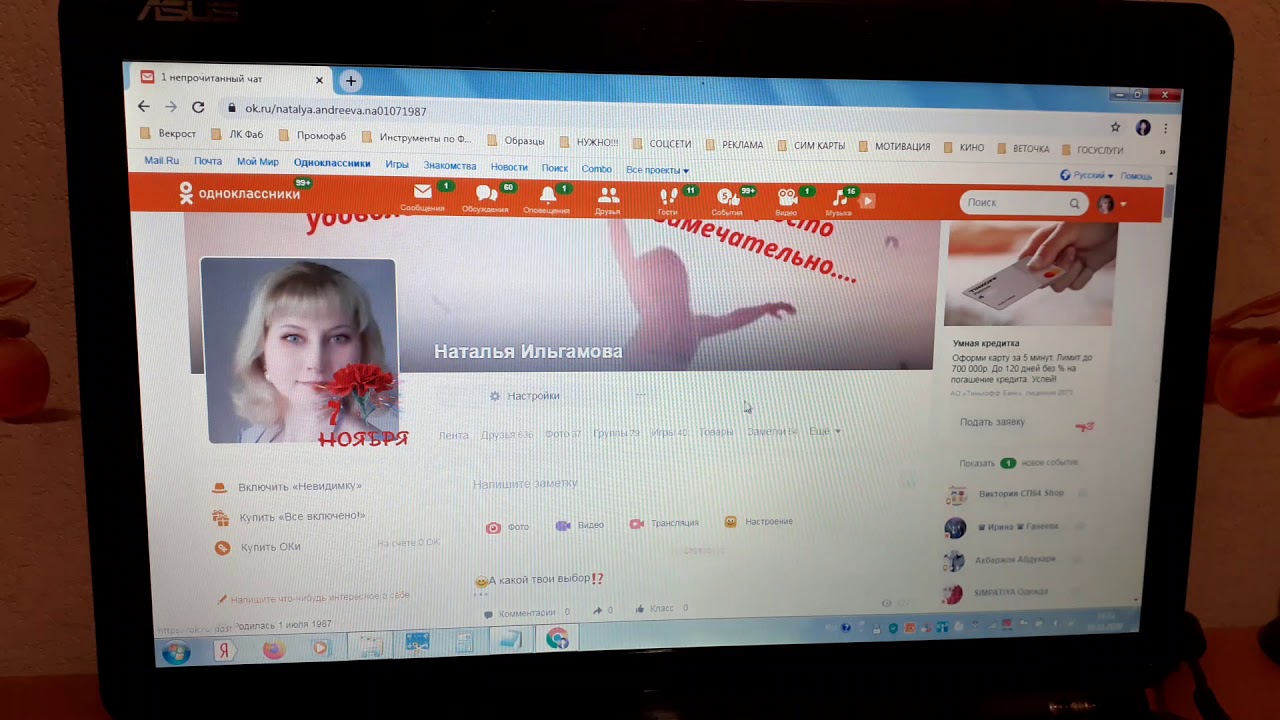1280x720 pixels.
Task: Open the СИМ КАРТЫ bookmark folder
Action: (x=811, y=146)
